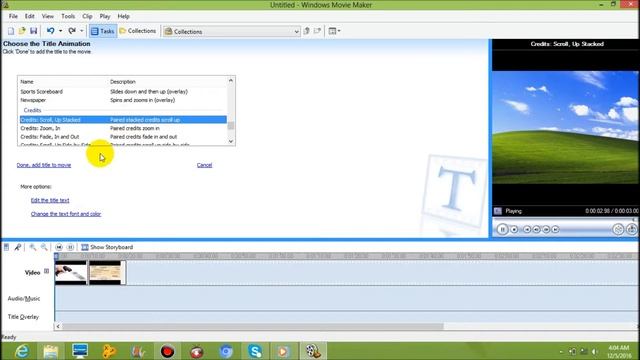Click Next Frame in preview monitor
The image size is (640, 360).
click(546, 230)
